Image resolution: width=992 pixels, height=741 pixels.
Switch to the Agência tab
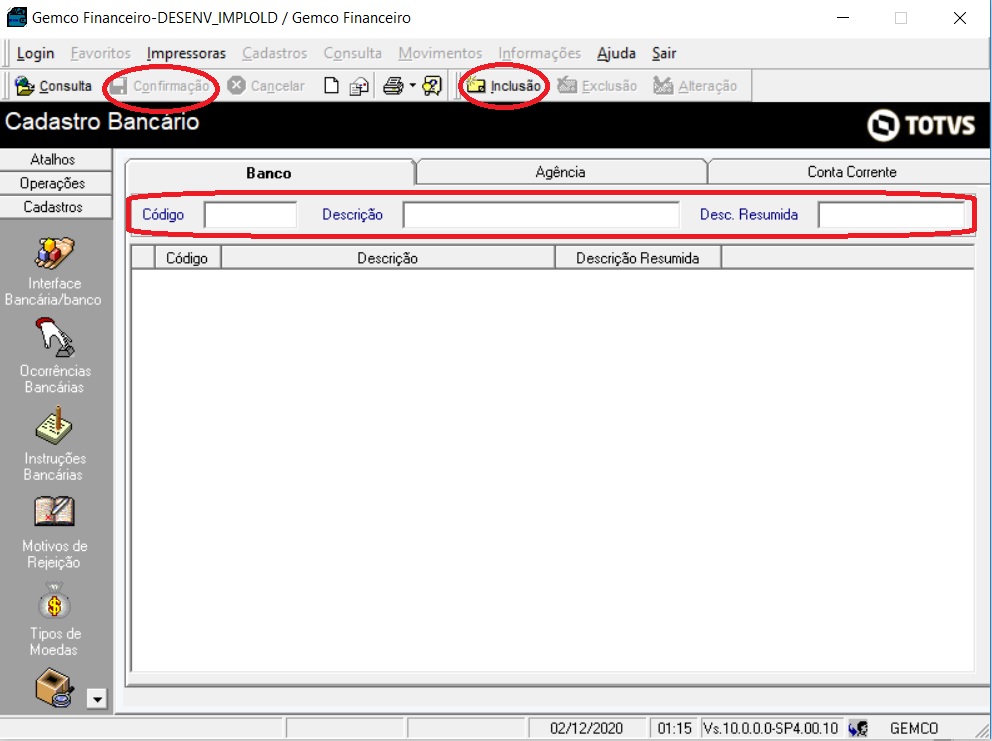[561, 171]
